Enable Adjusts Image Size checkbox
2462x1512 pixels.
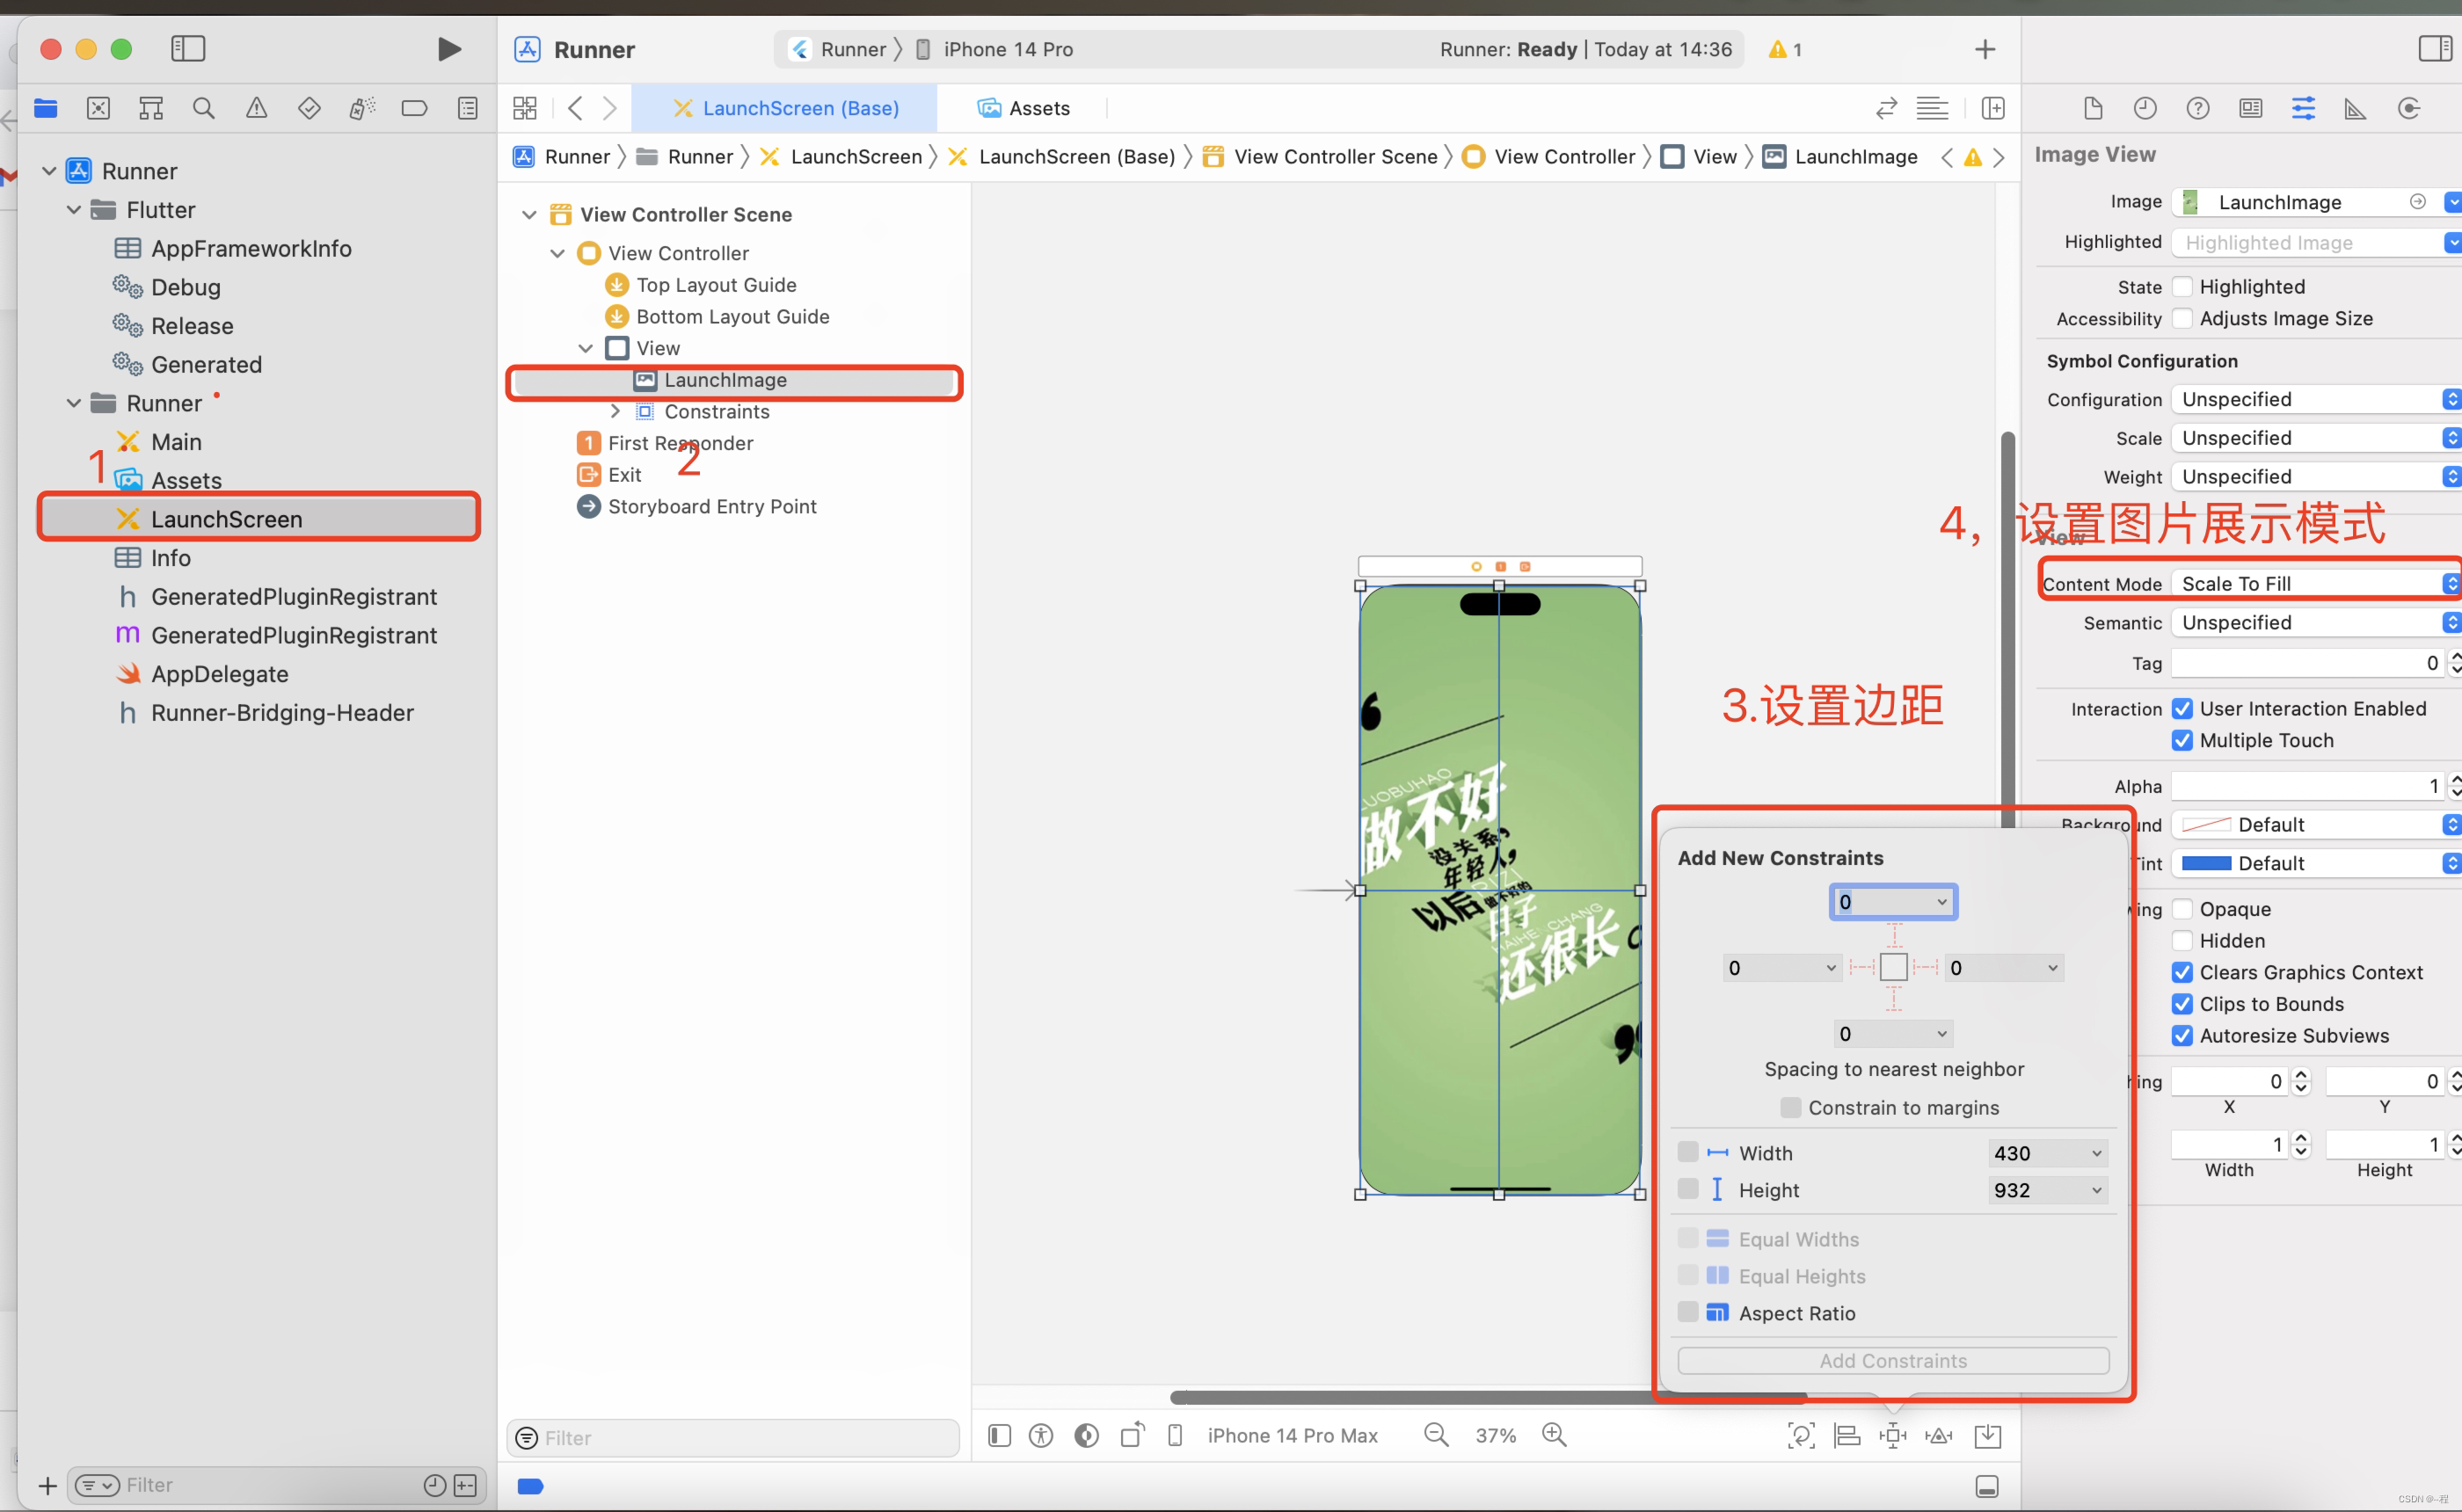point(2182,318)
